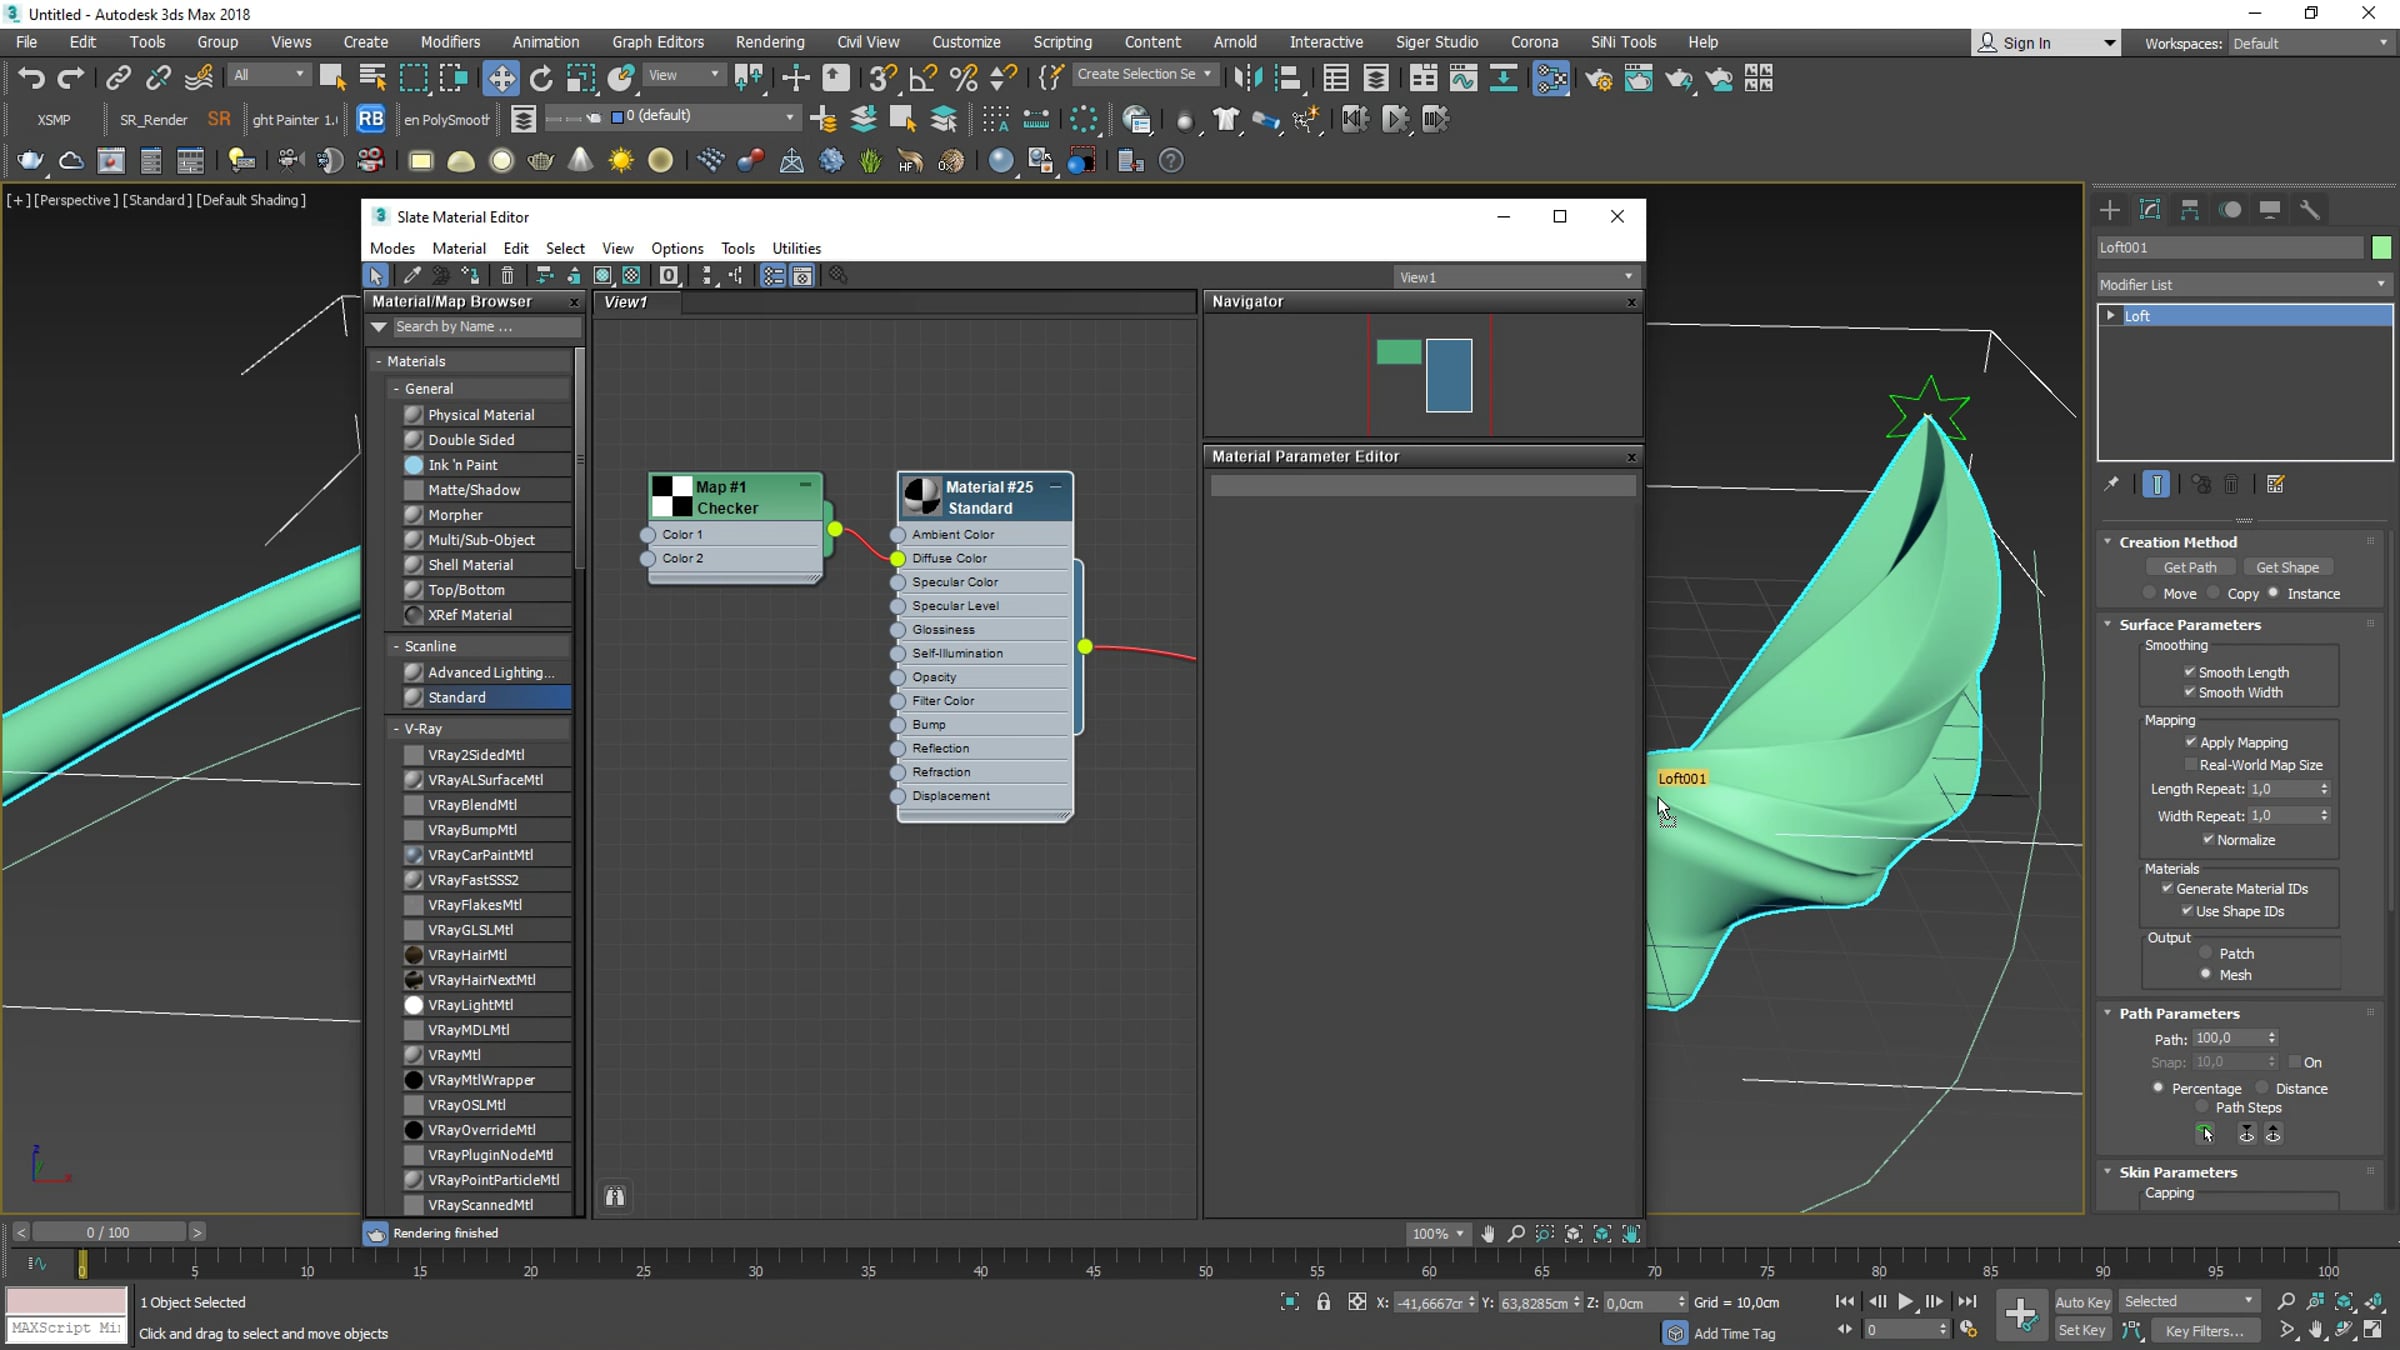This screenshot has width=2400, height=1350.
Task: Enable Real-World Map Size checkbox
Action: pos(2191,765)
